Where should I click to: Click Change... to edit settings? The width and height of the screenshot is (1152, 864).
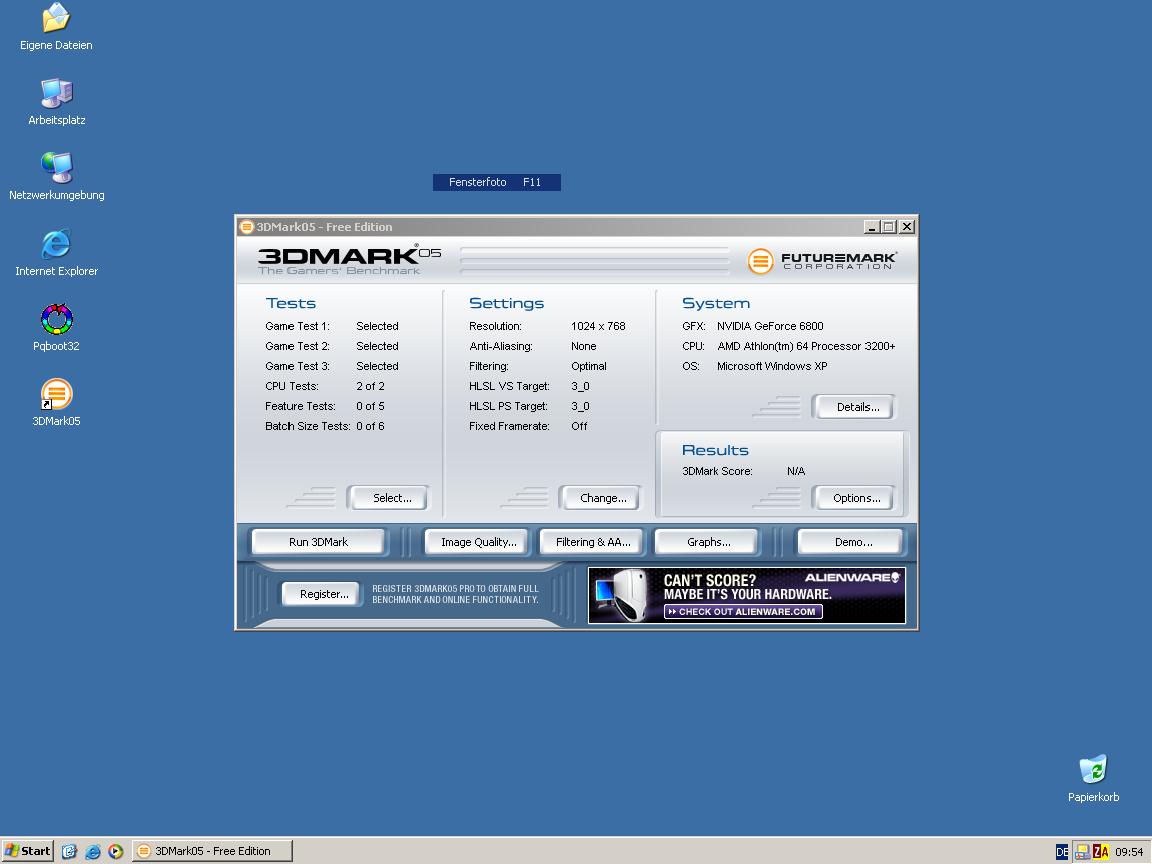tap(600, 497)
